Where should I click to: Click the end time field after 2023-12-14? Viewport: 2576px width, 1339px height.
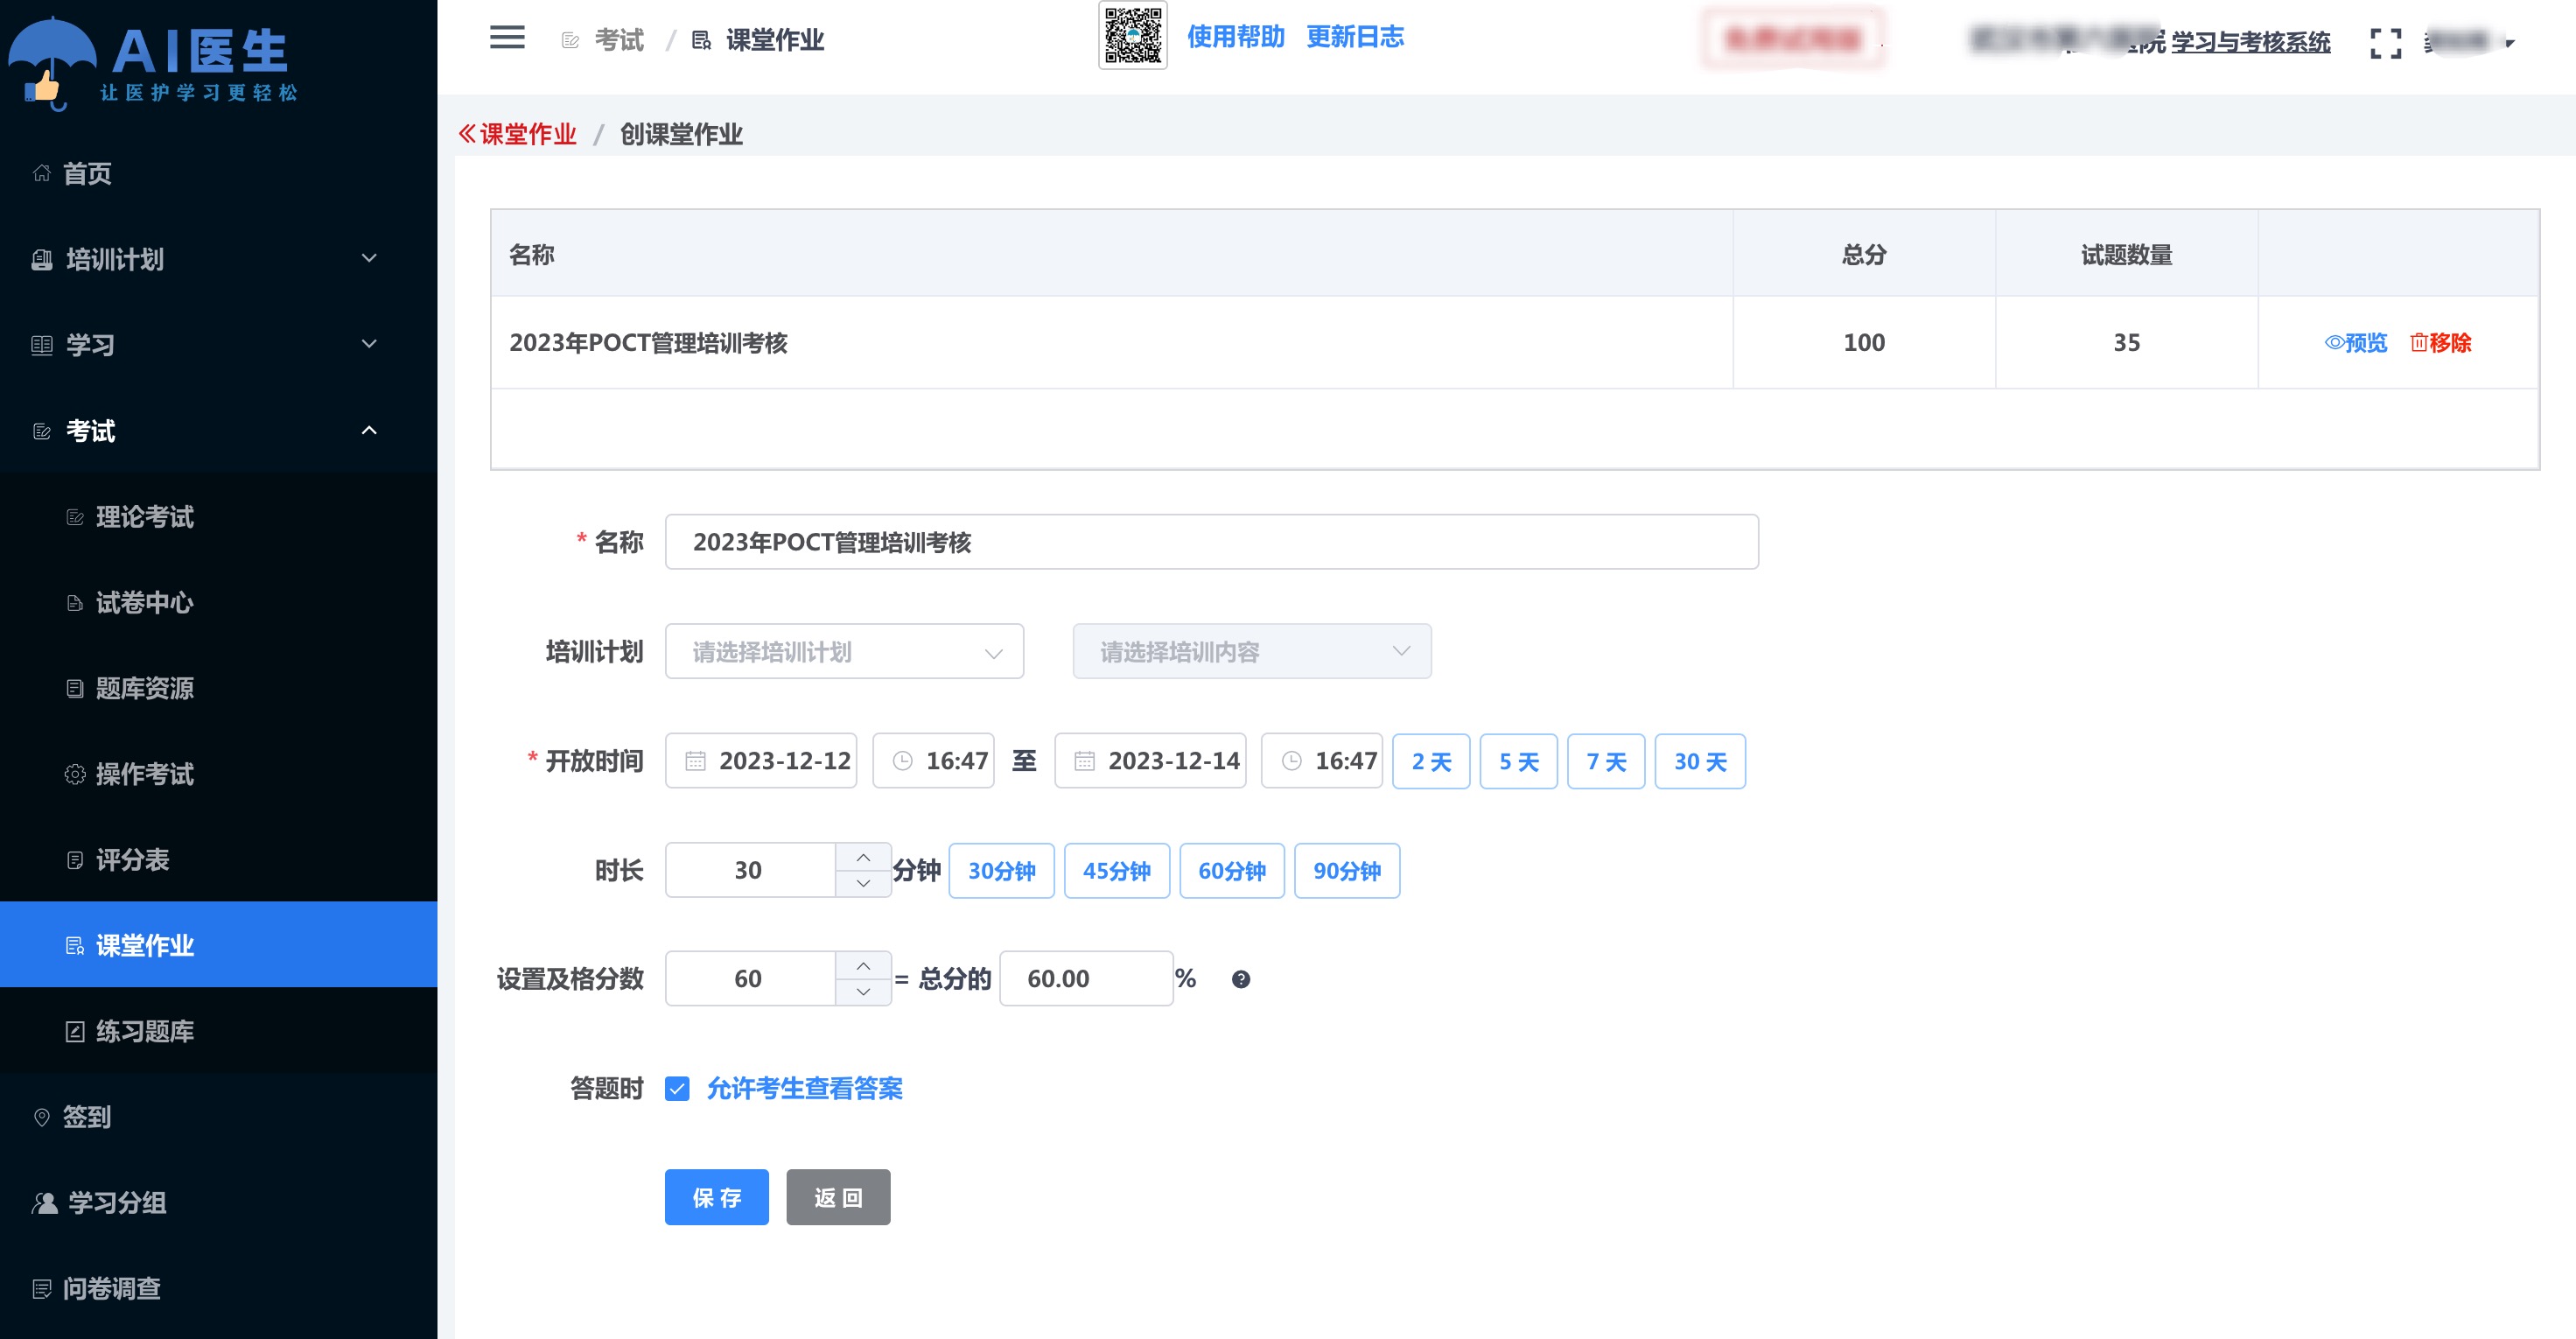1322,761
